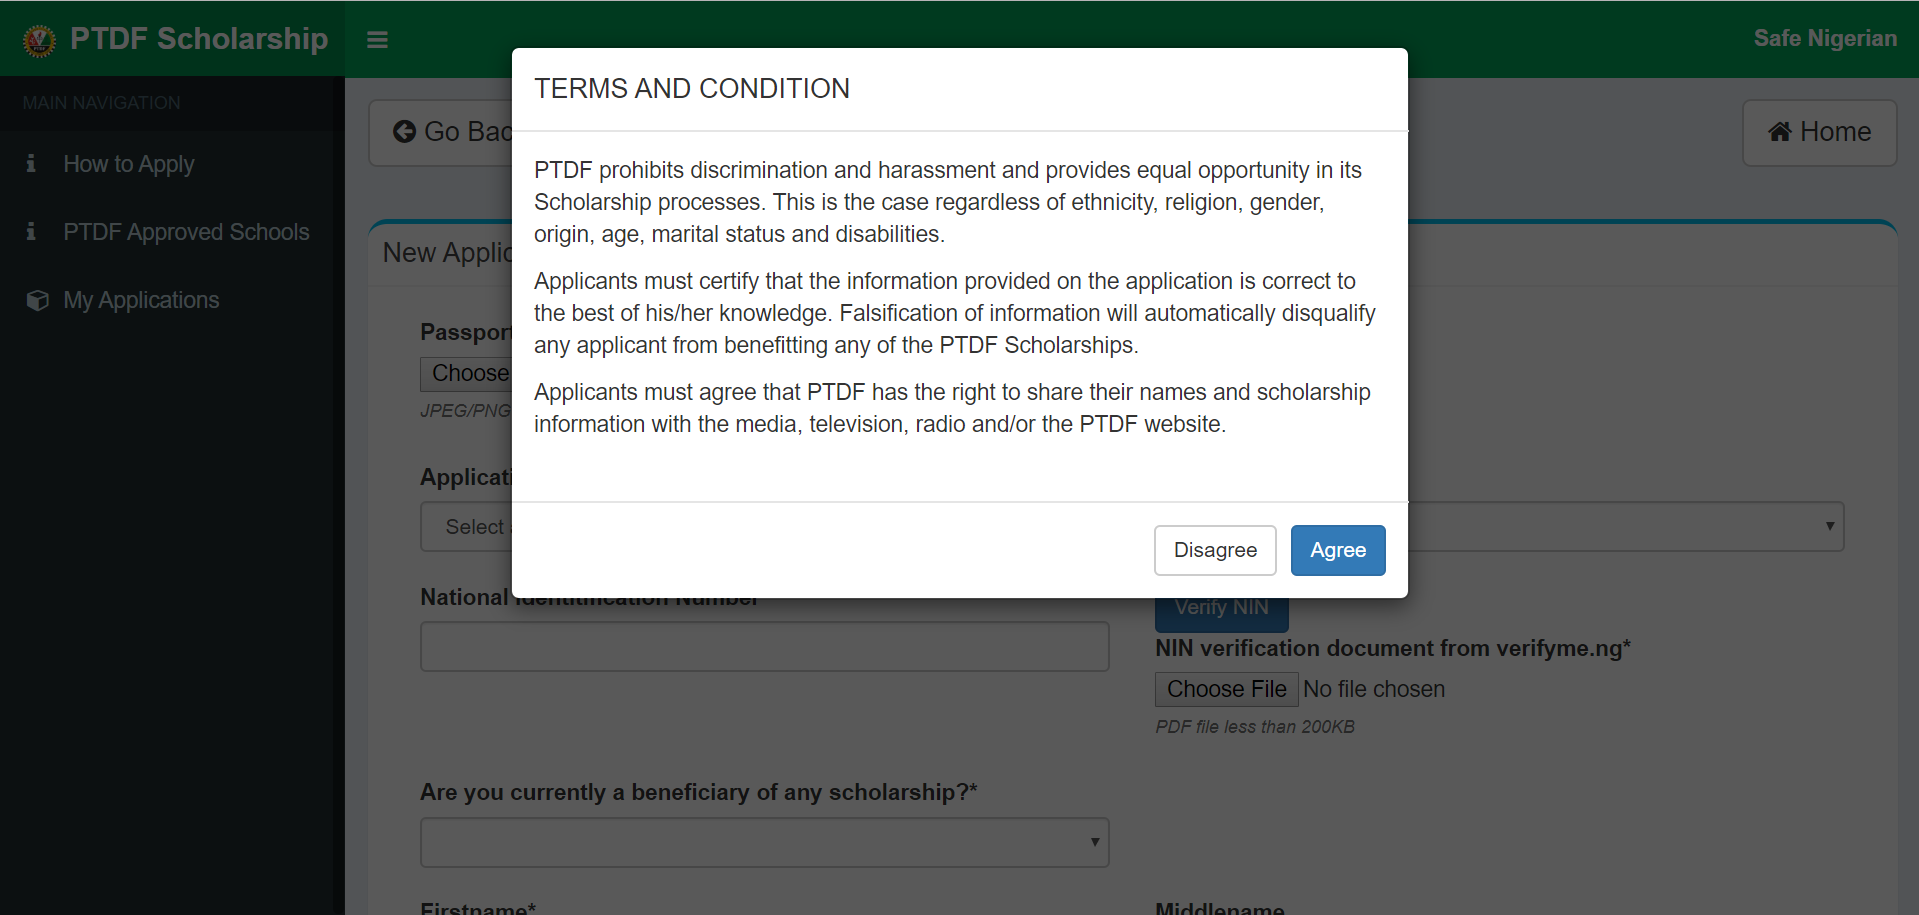This screenshot has height=915, width=1919.
Task: Click the National Identification Number input field
Action: (x=764, y=646)
